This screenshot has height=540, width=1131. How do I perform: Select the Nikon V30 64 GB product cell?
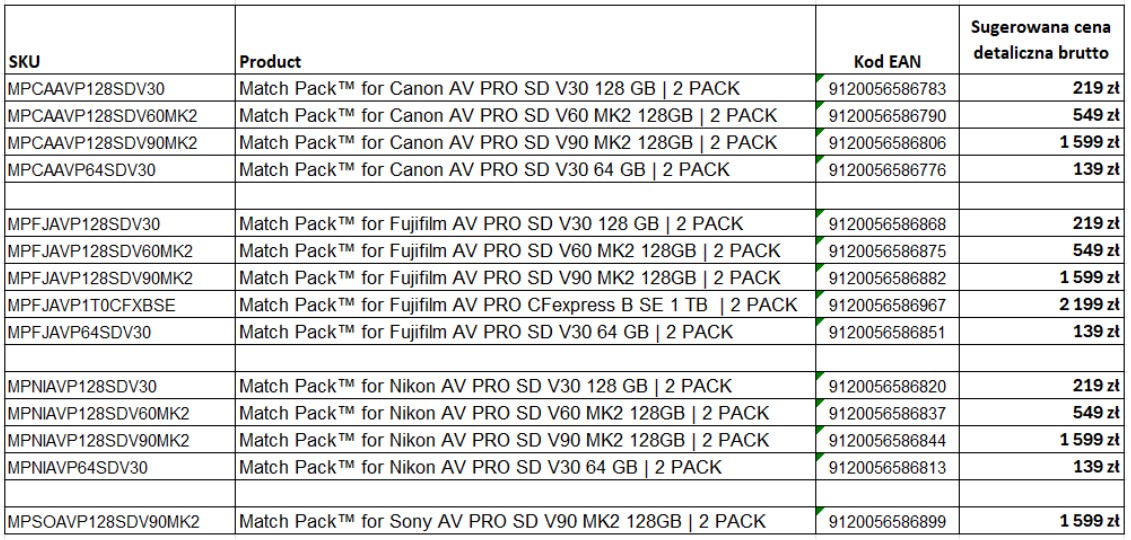click(526, 466)
